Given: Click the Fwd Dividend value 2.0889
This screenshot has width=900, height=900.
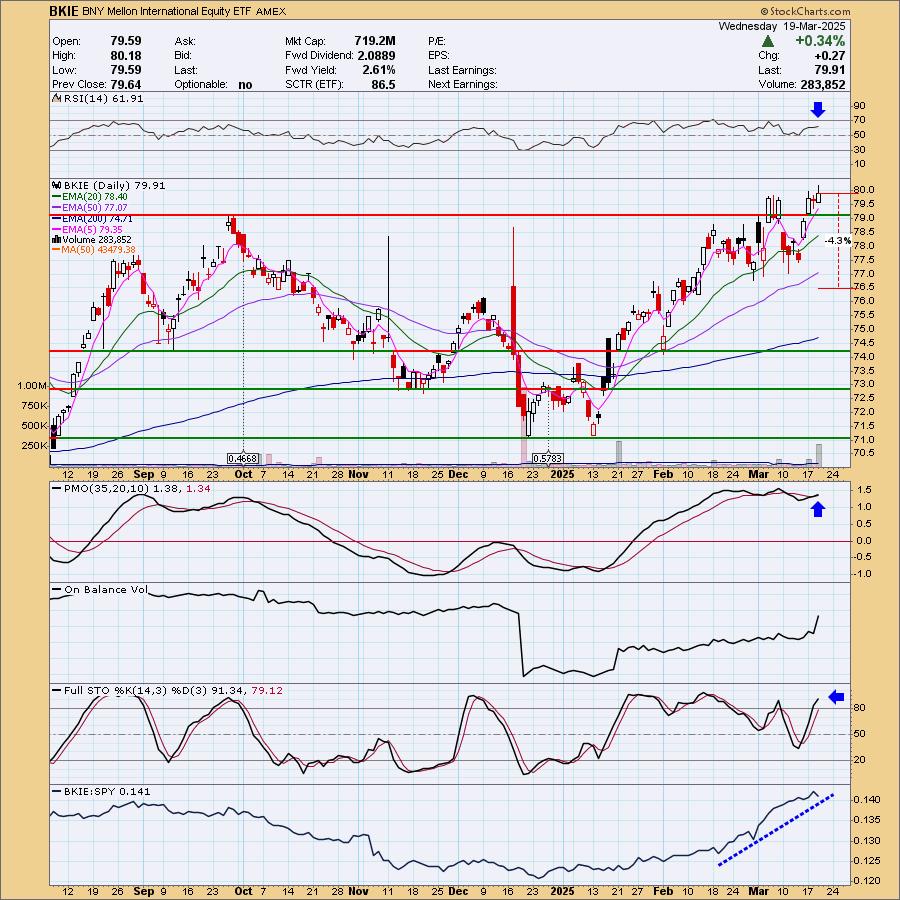Looking at the screenshot, I should pyautogui.click(x=377, y=56).
